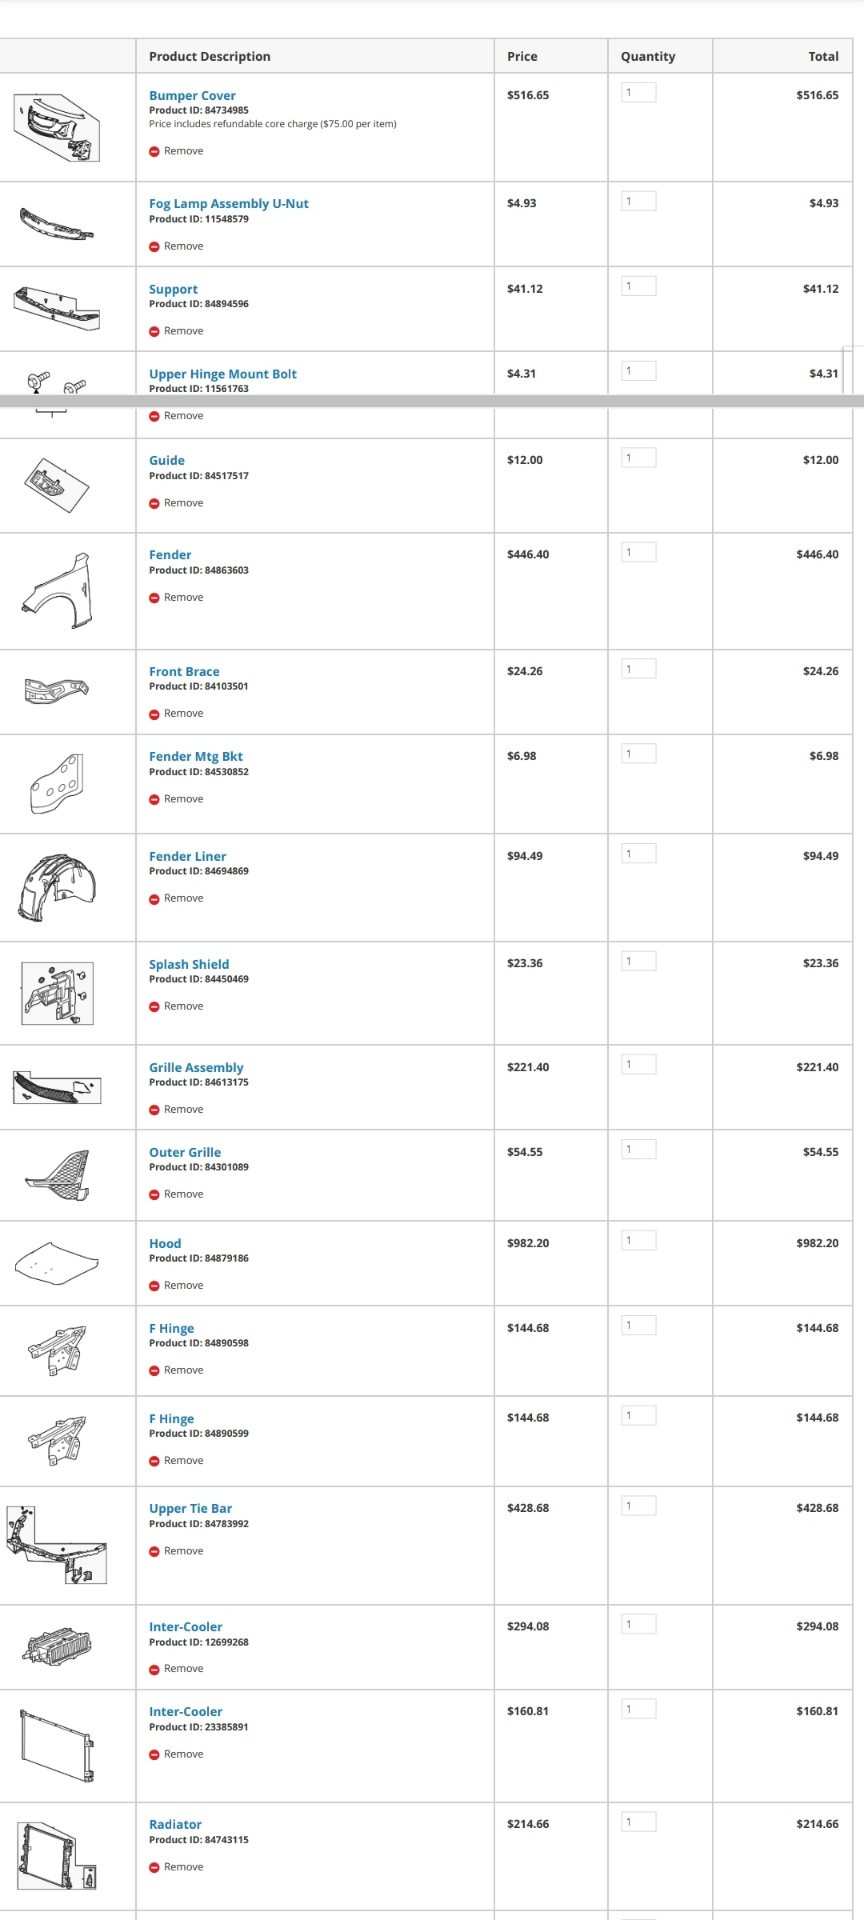Viewport: 864px width, 1920px height.
Task: Click the red remove icon under Radiator
Action: (154, 1868)
